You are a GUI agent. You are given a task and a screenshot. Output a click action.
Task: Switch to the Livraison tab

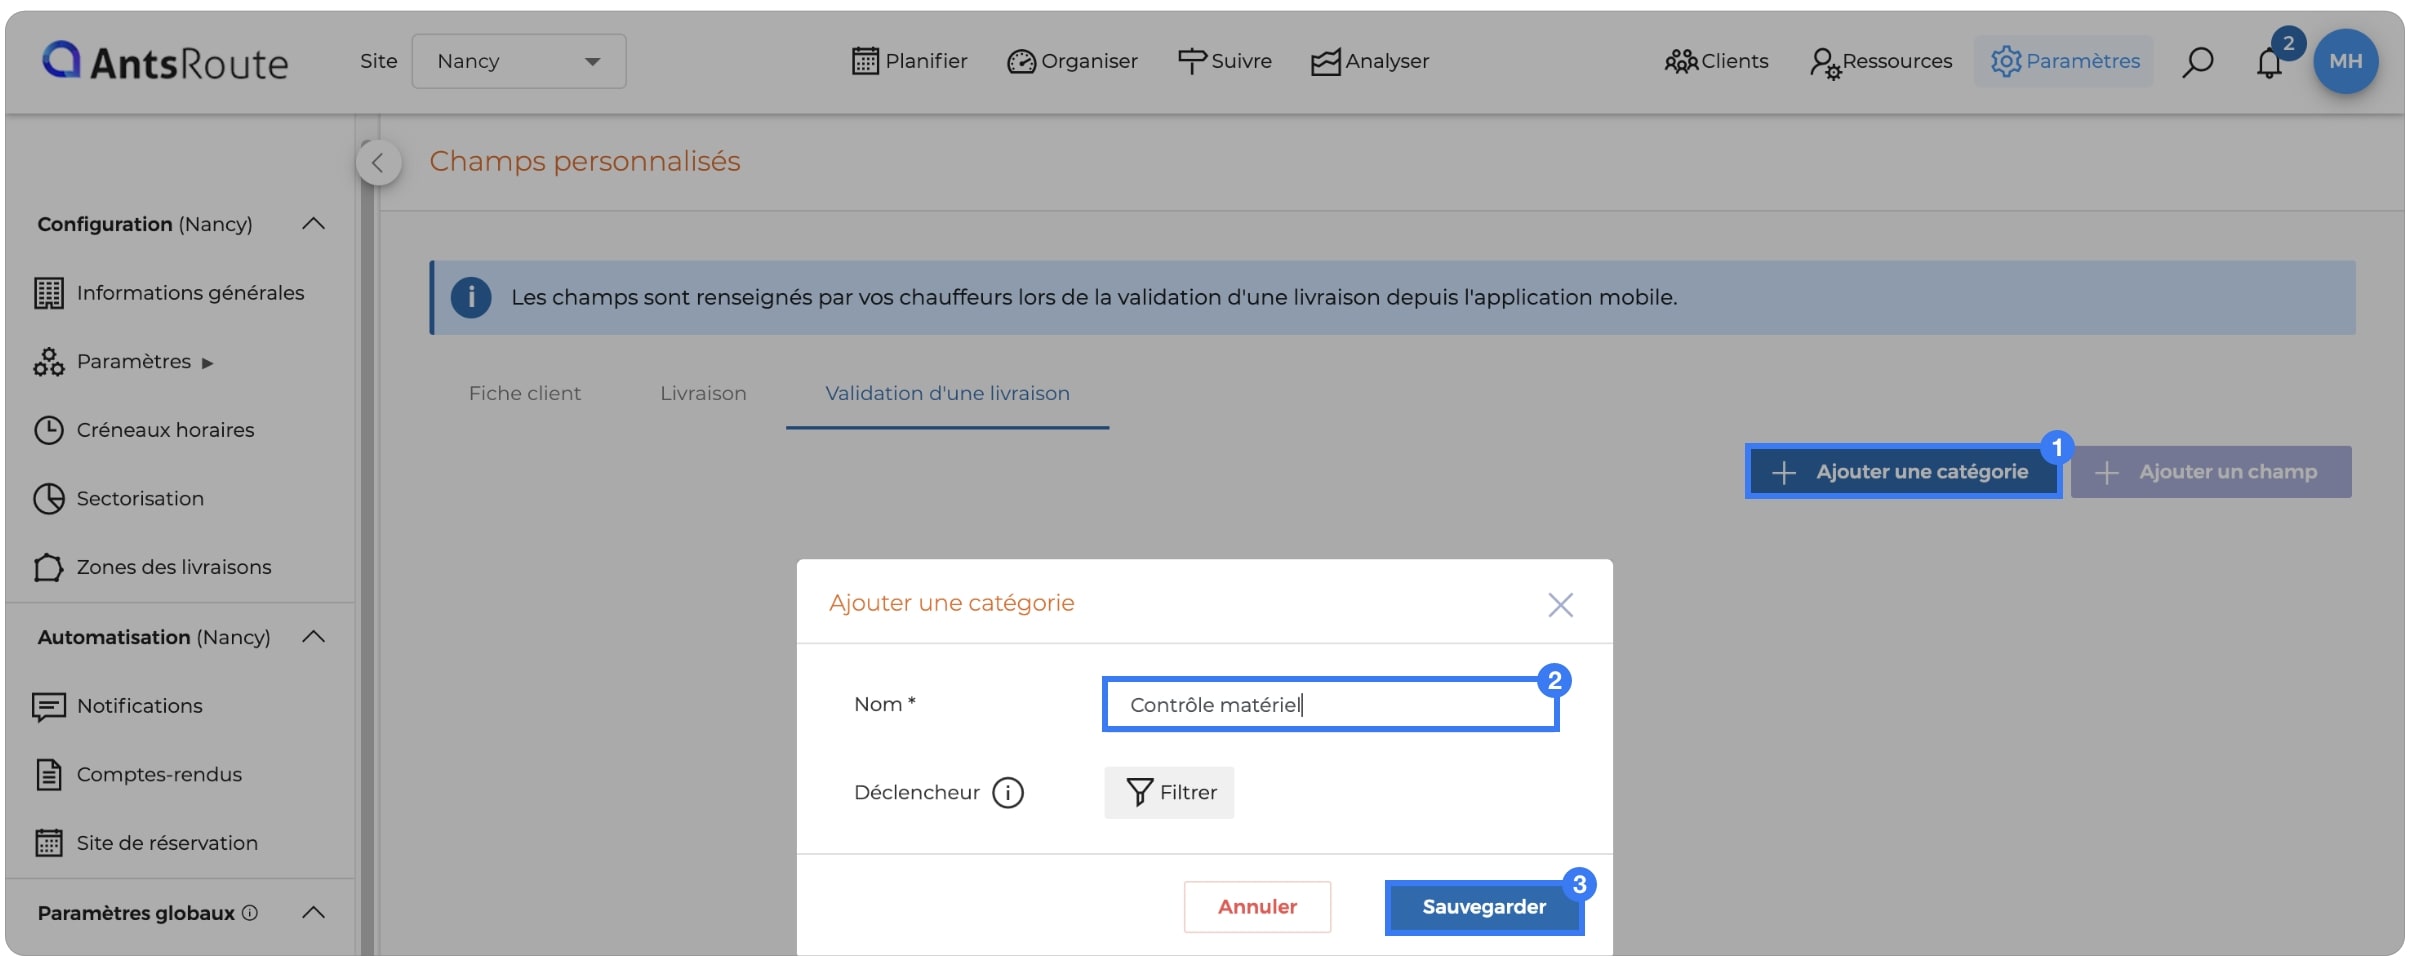tap(703, 393)
